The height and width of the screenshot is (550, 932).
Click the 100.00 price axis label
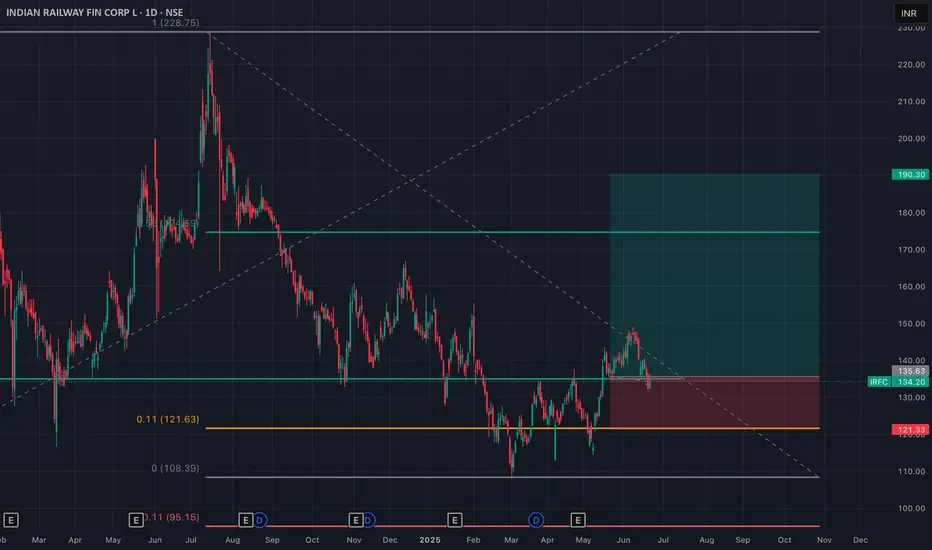point(911,508)
